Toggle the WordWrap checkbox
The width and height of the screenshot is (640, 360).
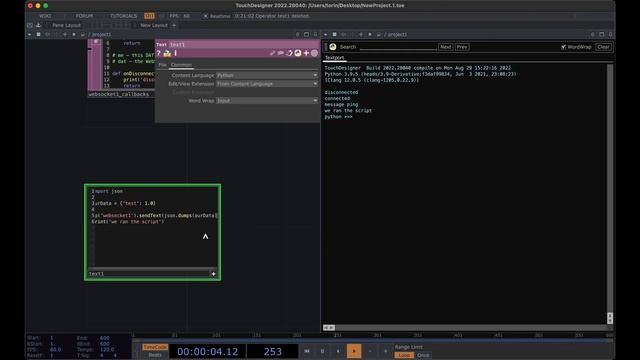point(563,47)
